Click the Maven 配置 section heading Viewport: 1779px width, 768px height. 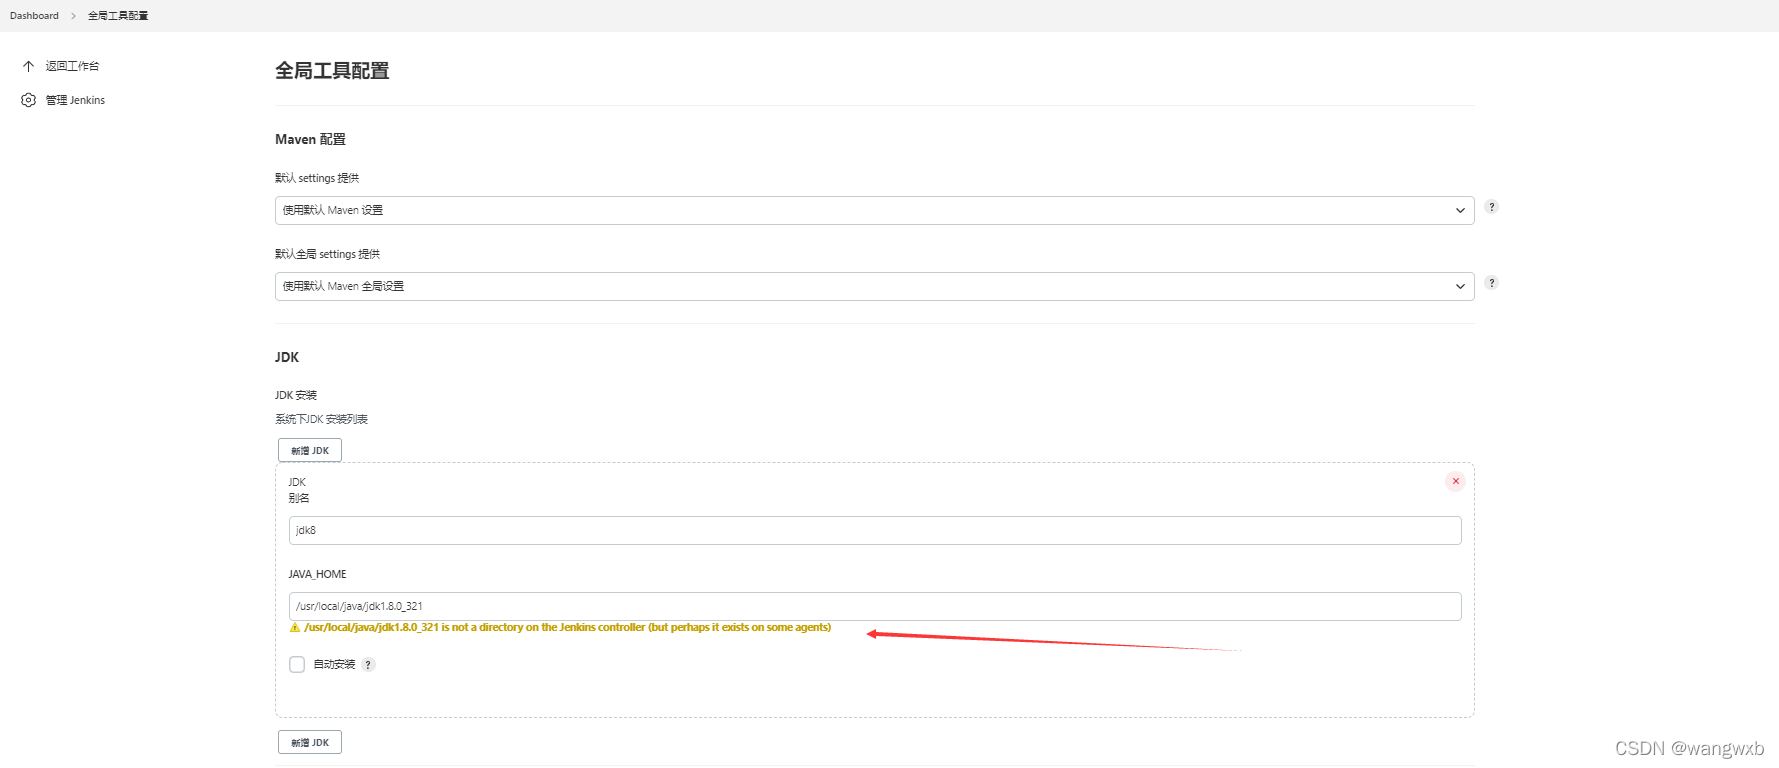coord(310,139)
